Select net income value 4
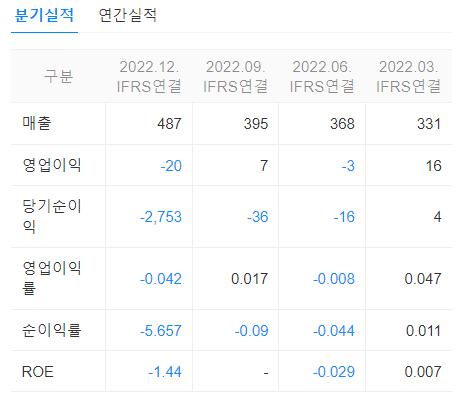 point(437,217)
